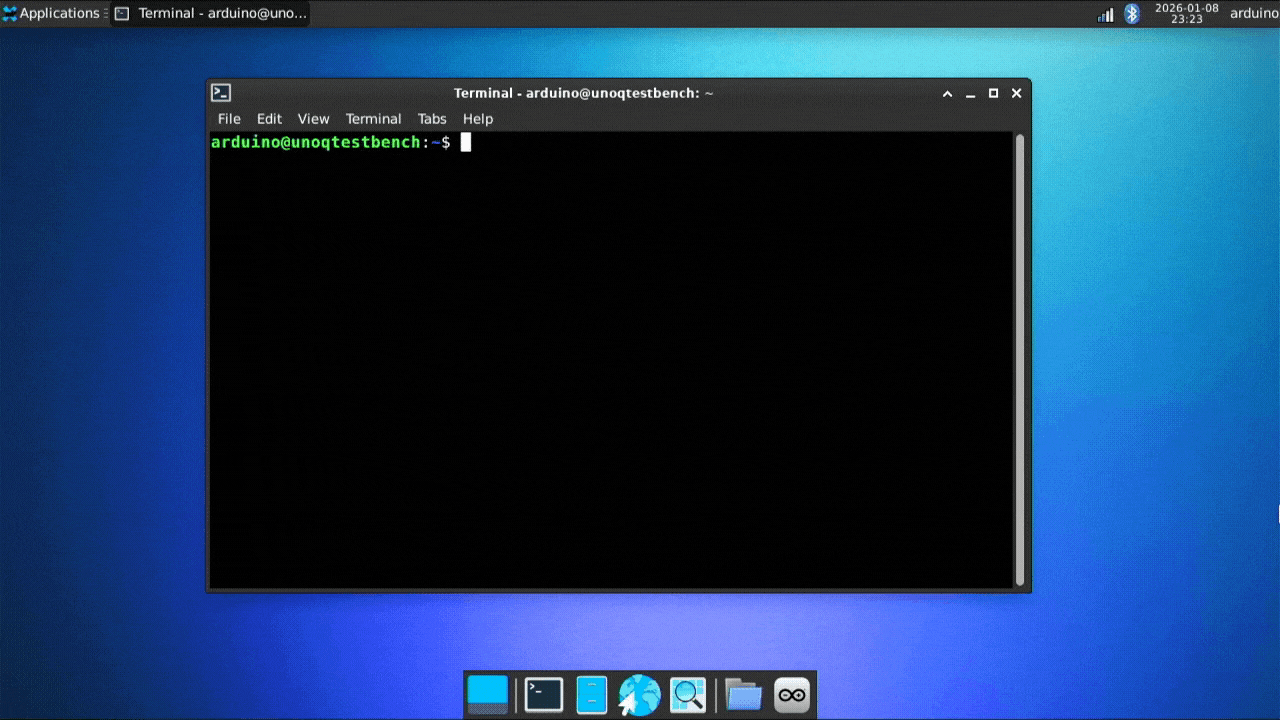Screen dimensions: 1280x720
Task: Open Application Finder magnifier icon
Action: [x=688, y=695]
